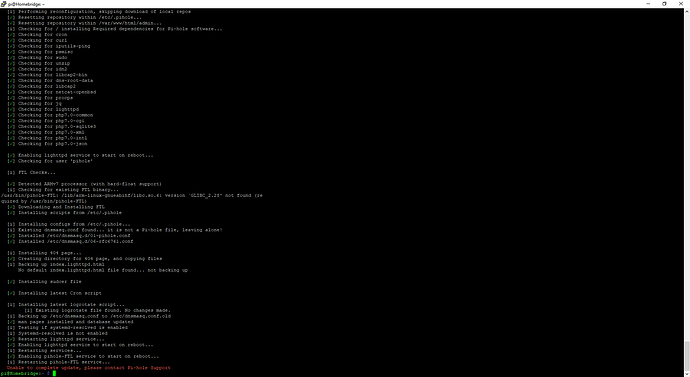The image size is (690, 377).
Task: Restore down the terminal window
Action: (664, 4)
